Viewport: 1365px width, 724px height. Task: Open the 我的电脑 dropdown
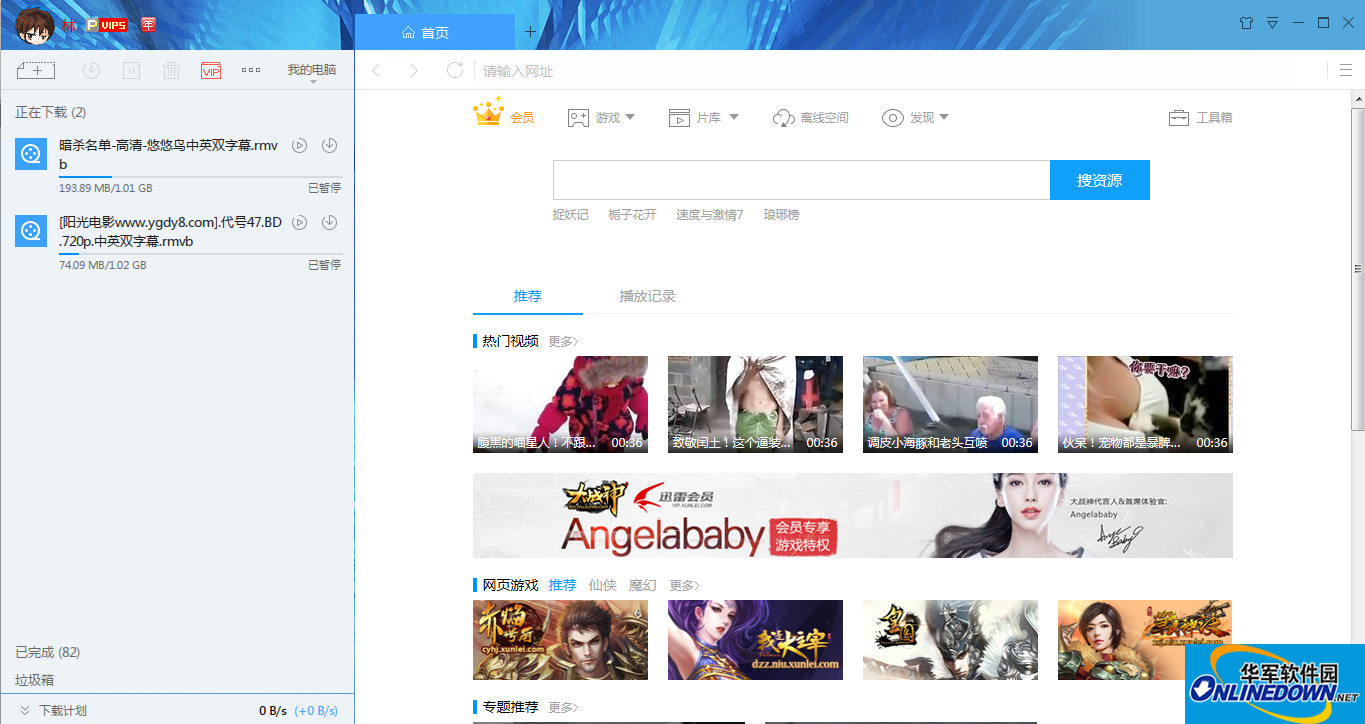tap(312, 71)
